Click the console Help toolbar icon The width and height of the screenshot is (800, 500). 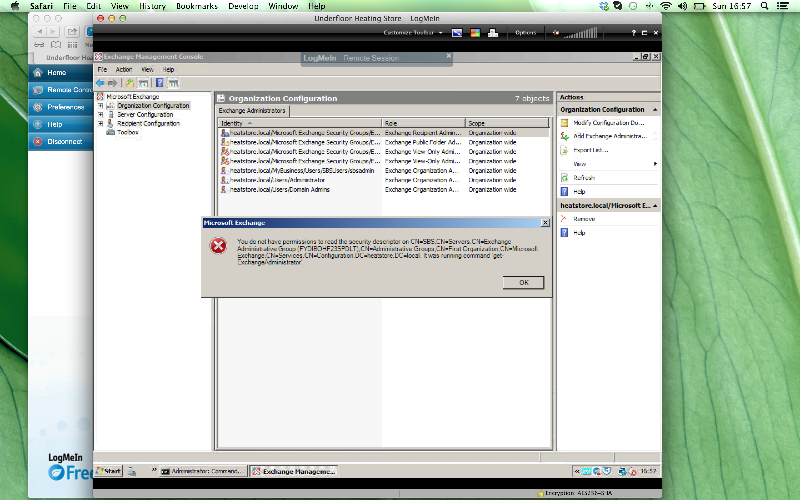pyautogui.click(x=160, y=83)
